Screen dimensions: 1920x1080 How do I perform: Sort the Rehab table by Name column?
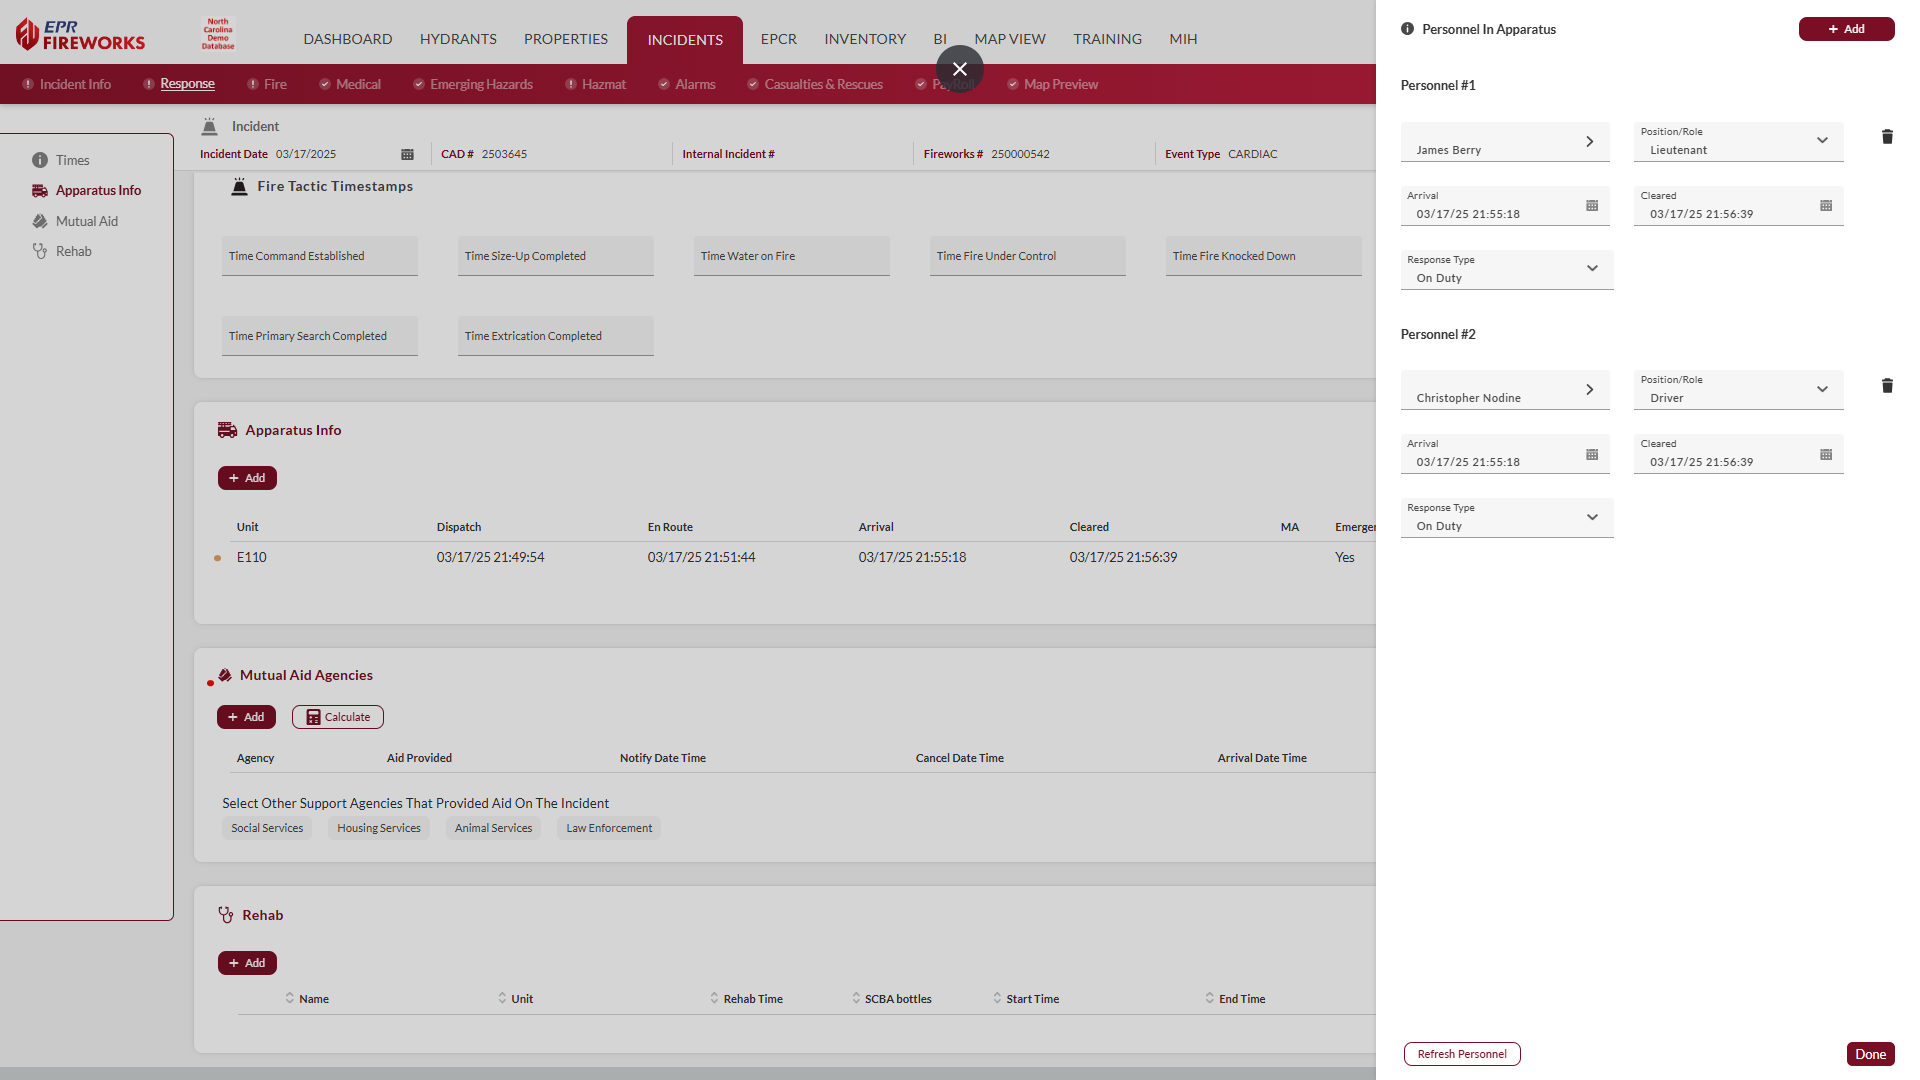(313, 999)
